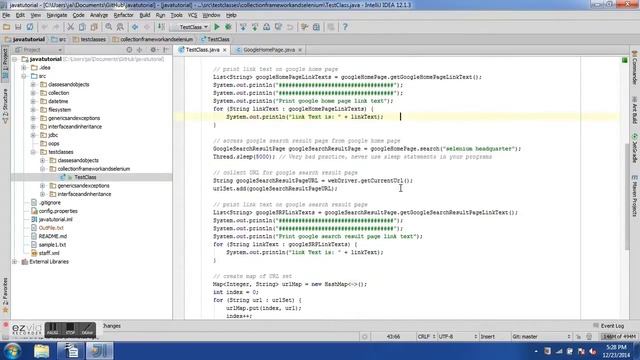
Task: Select the TestClass.java editor tab
Action: pyautogui.click(x=202, y=50)
